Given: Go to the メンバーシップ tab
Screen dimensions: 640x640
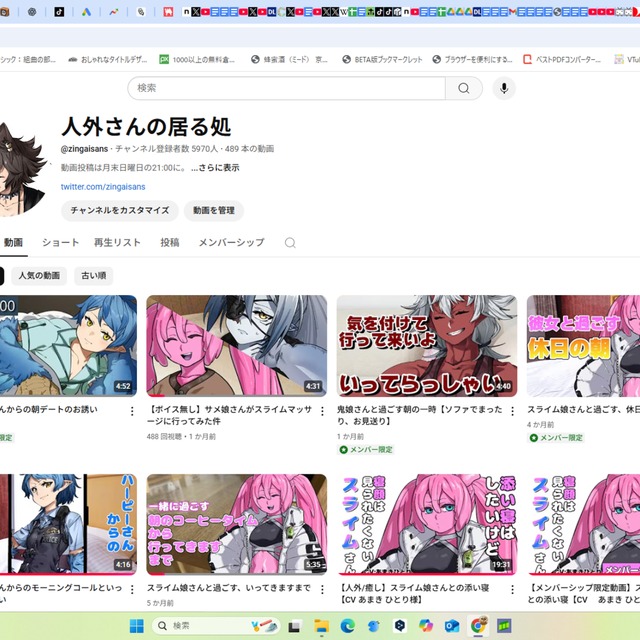Looking at the screenshot, I should (231, 243).
